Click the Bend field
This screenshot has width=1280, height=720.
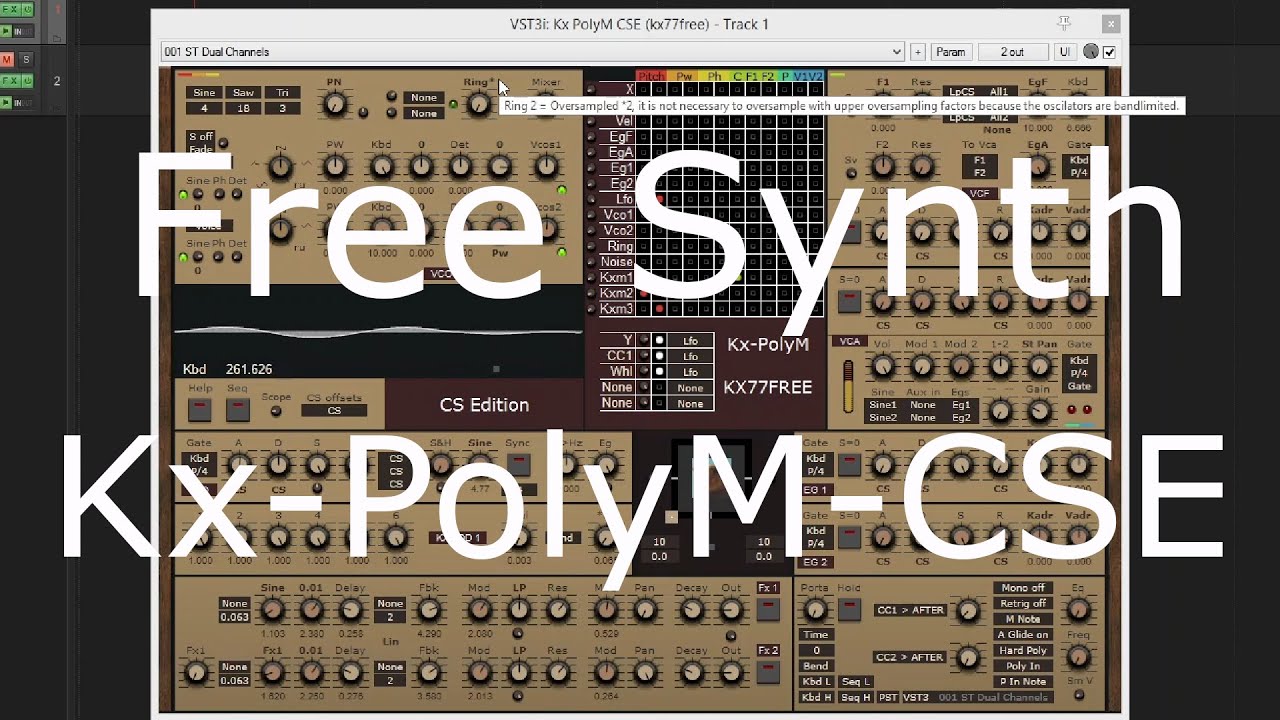[x=816, y=666]
